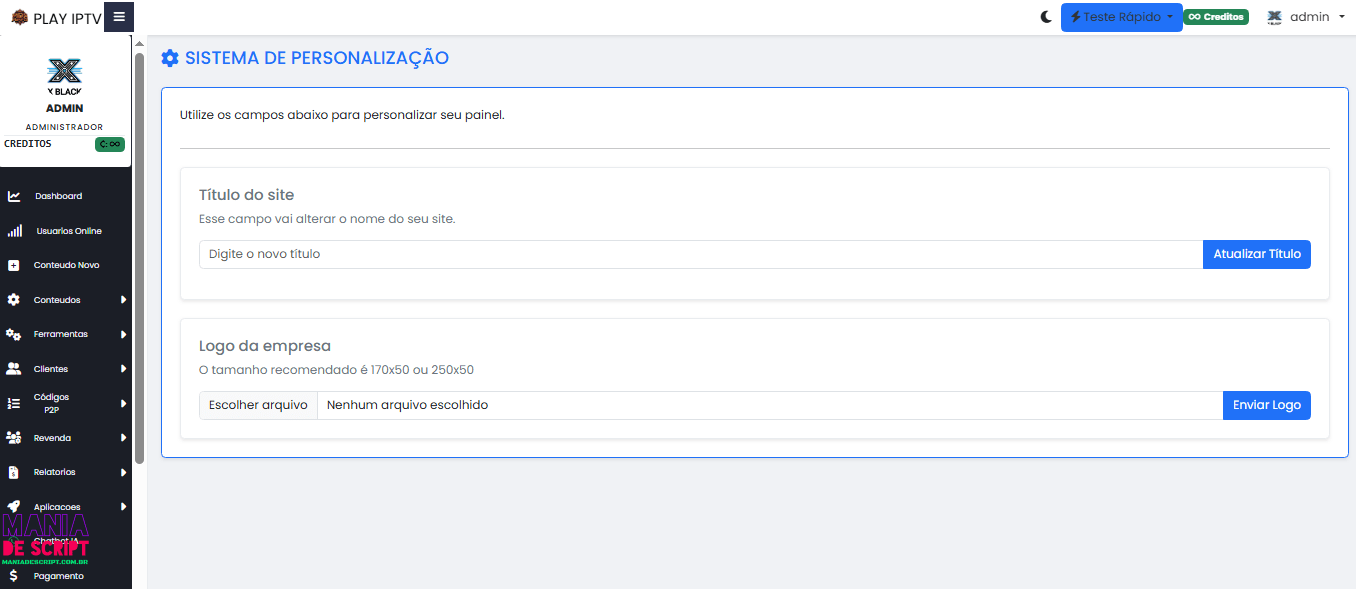Expand the Revenda submenu arrow
This screenshot has width=1356, height=589.
tap(124, 438)
